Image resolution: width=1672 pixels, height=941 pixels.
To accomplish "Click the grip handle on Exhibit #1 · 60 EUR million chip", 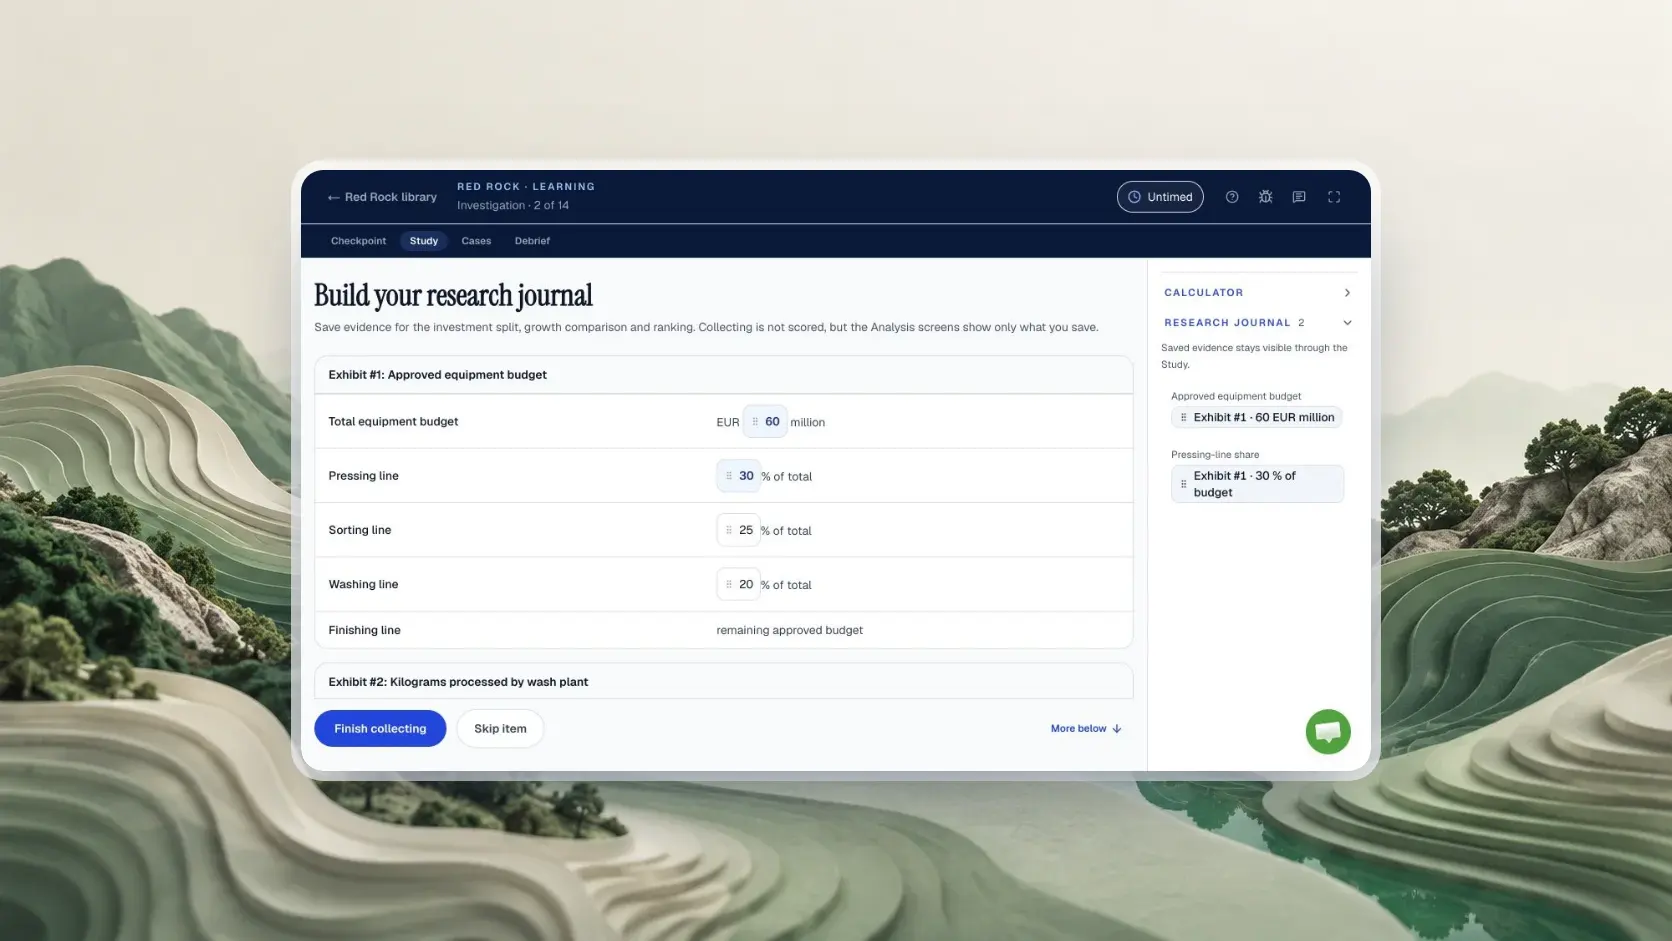I will click(1183, 418).
